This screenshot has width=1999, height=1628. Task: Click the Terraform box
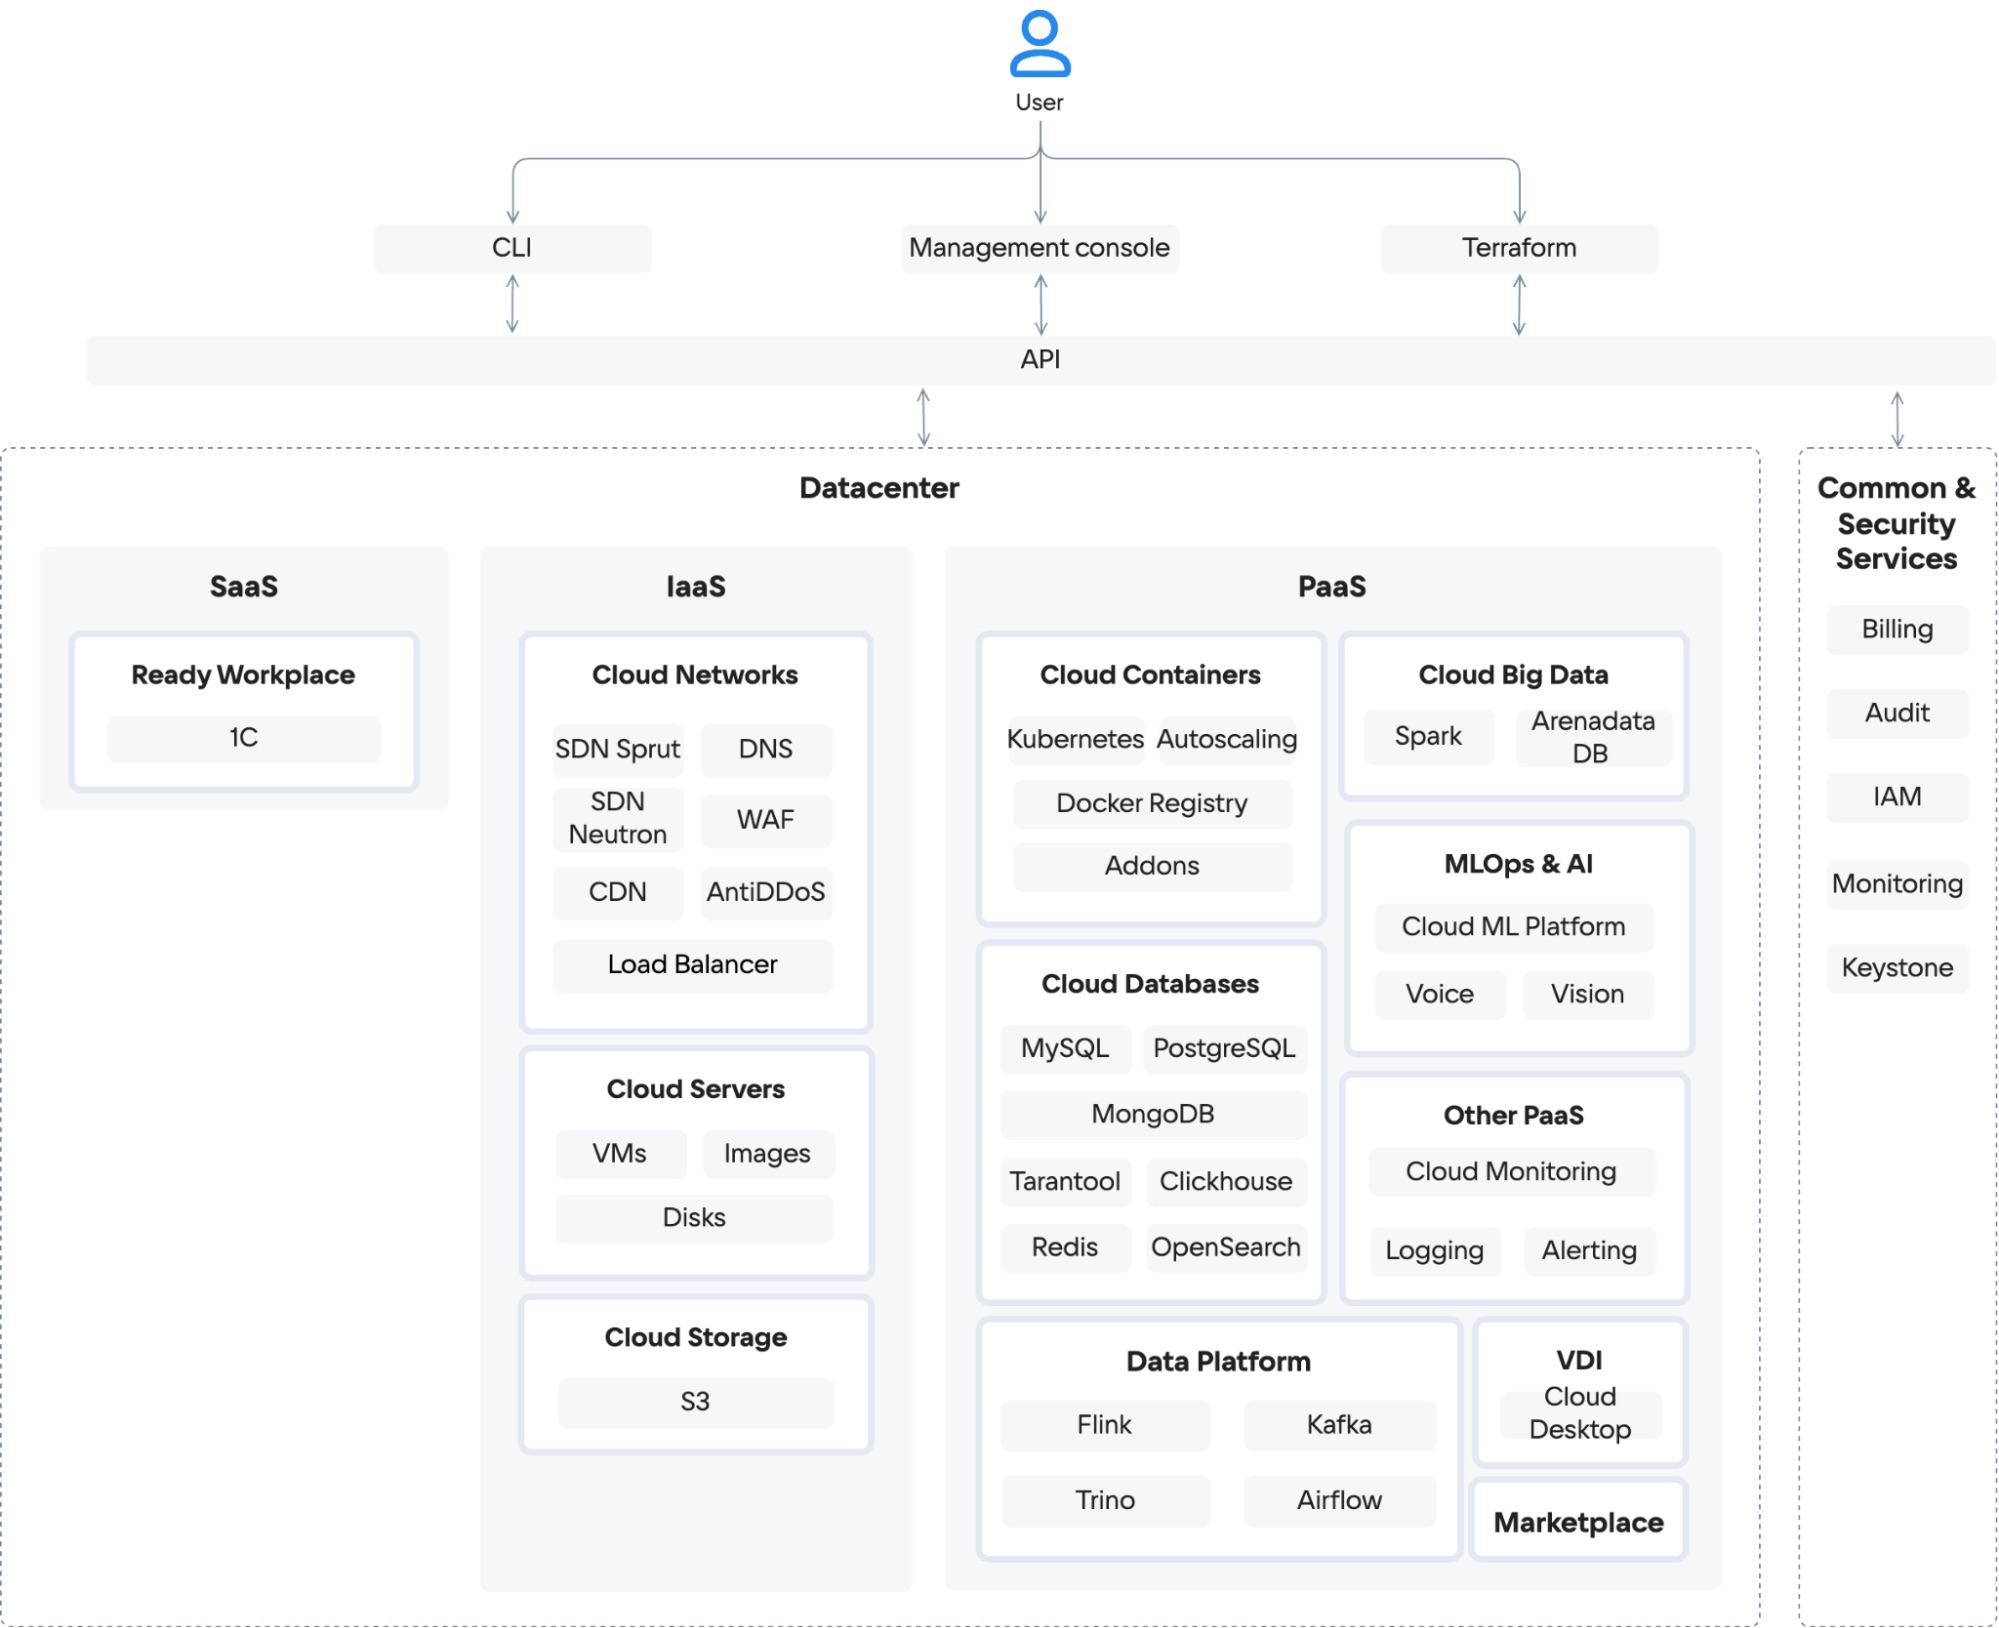(1518, 248)
